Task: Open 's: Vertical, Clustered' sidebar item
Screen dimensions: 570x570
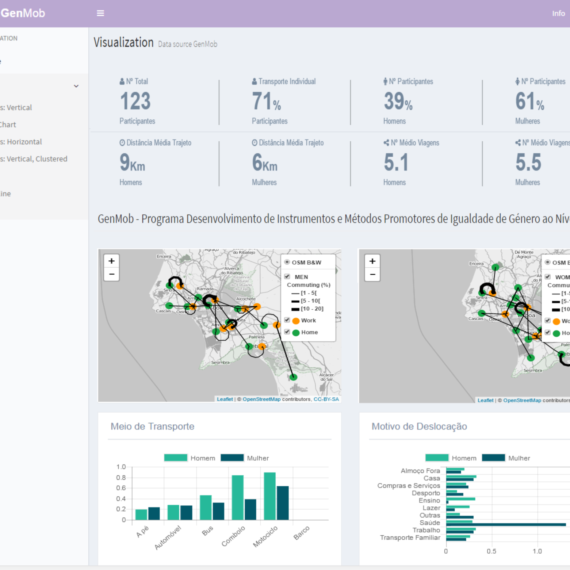Action: [34, 159]
